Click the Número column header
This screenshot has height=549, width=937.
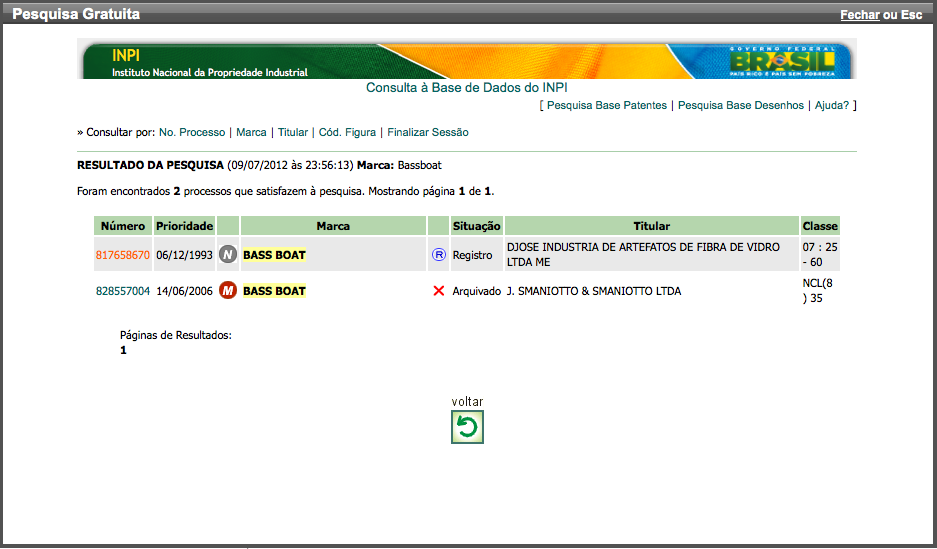click(x=123, y=226)
